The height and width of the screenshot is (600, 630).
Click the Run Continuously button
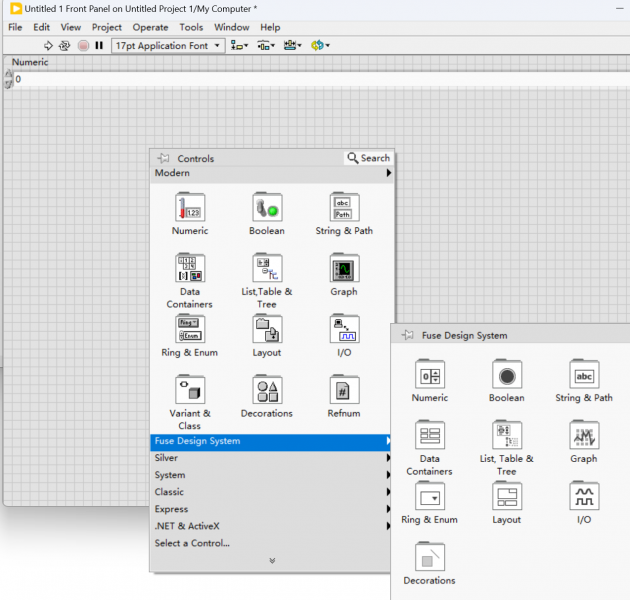64,45
